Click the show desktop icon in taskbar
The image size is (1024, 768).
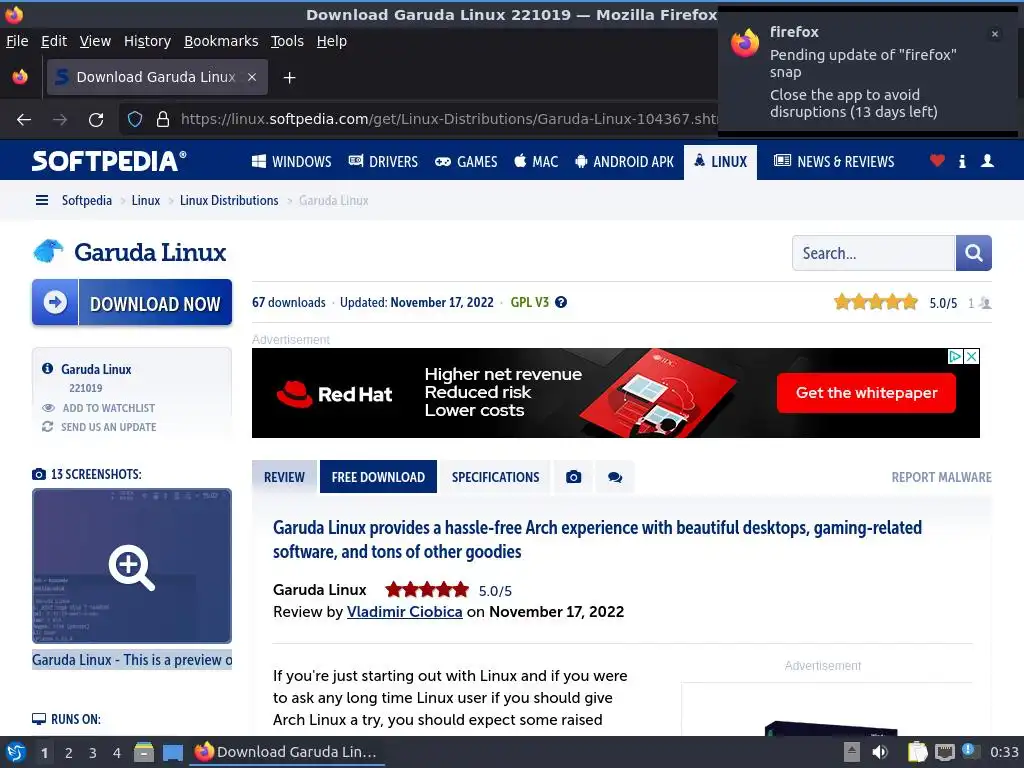pos(172,752)
